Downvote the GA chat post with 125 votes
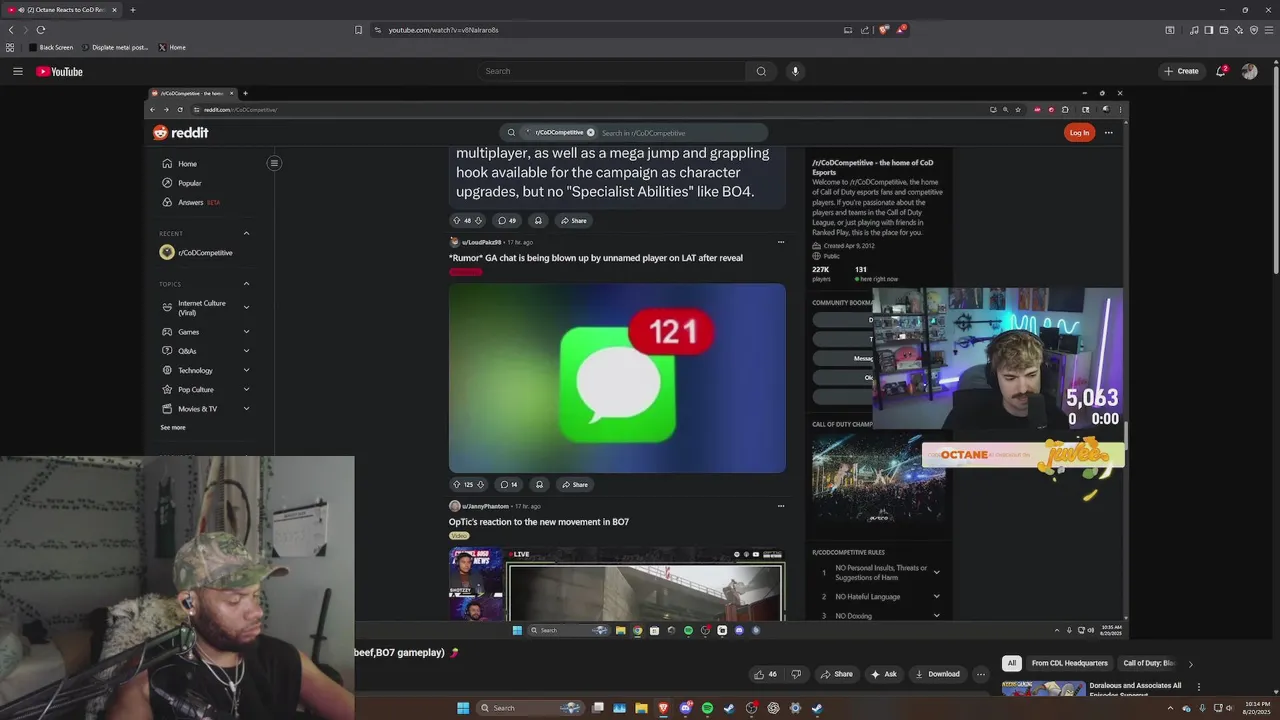1280x720 pixels. click(x=480, y=484)
